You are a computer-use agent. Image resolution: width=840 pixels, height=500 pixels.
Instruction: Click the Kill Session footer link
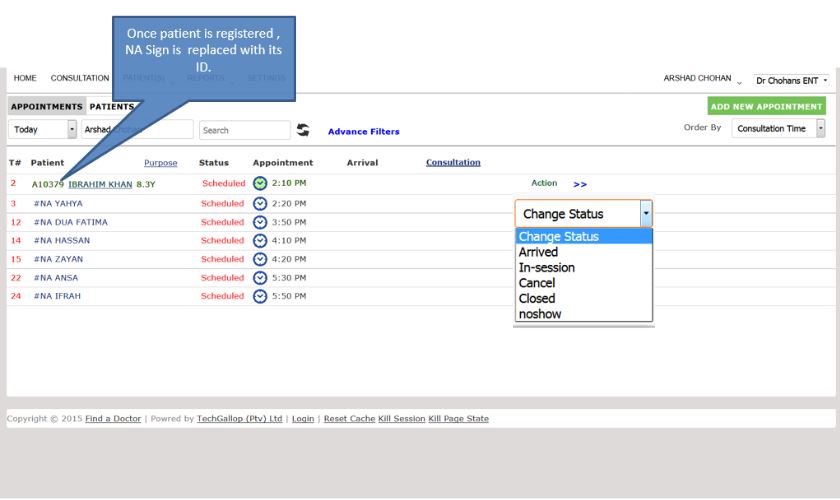coord(402,419)
